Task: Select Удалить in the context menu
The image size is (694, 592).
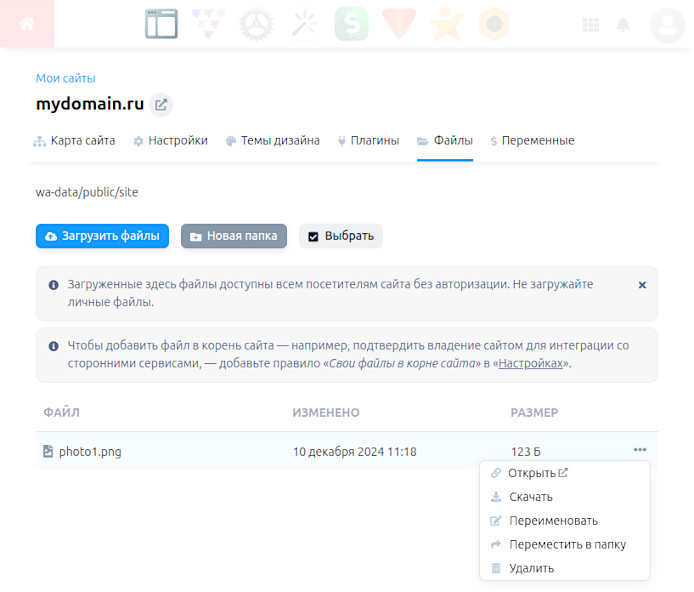Action: click(531, 569)
